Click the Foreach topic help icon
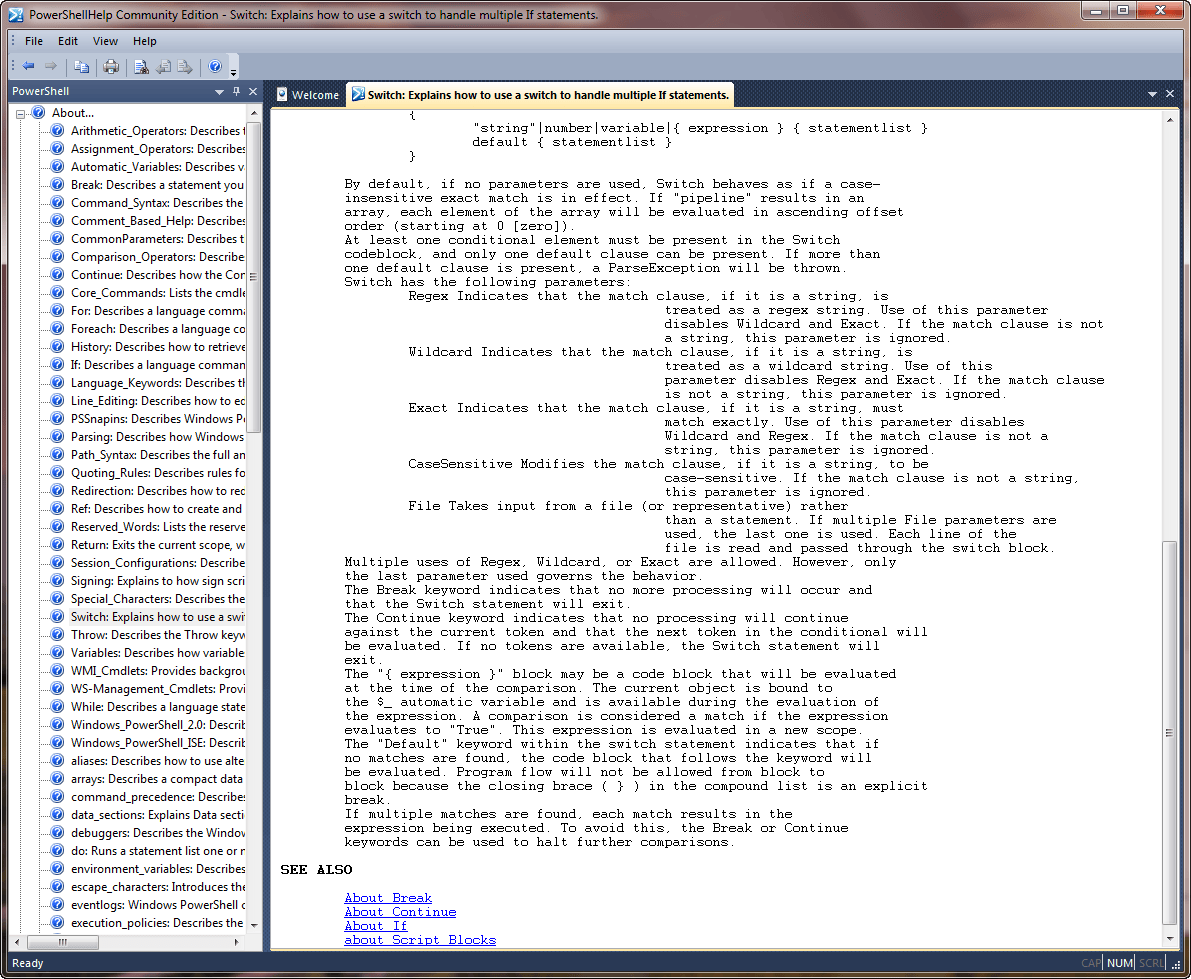 (x=57, y=329)
